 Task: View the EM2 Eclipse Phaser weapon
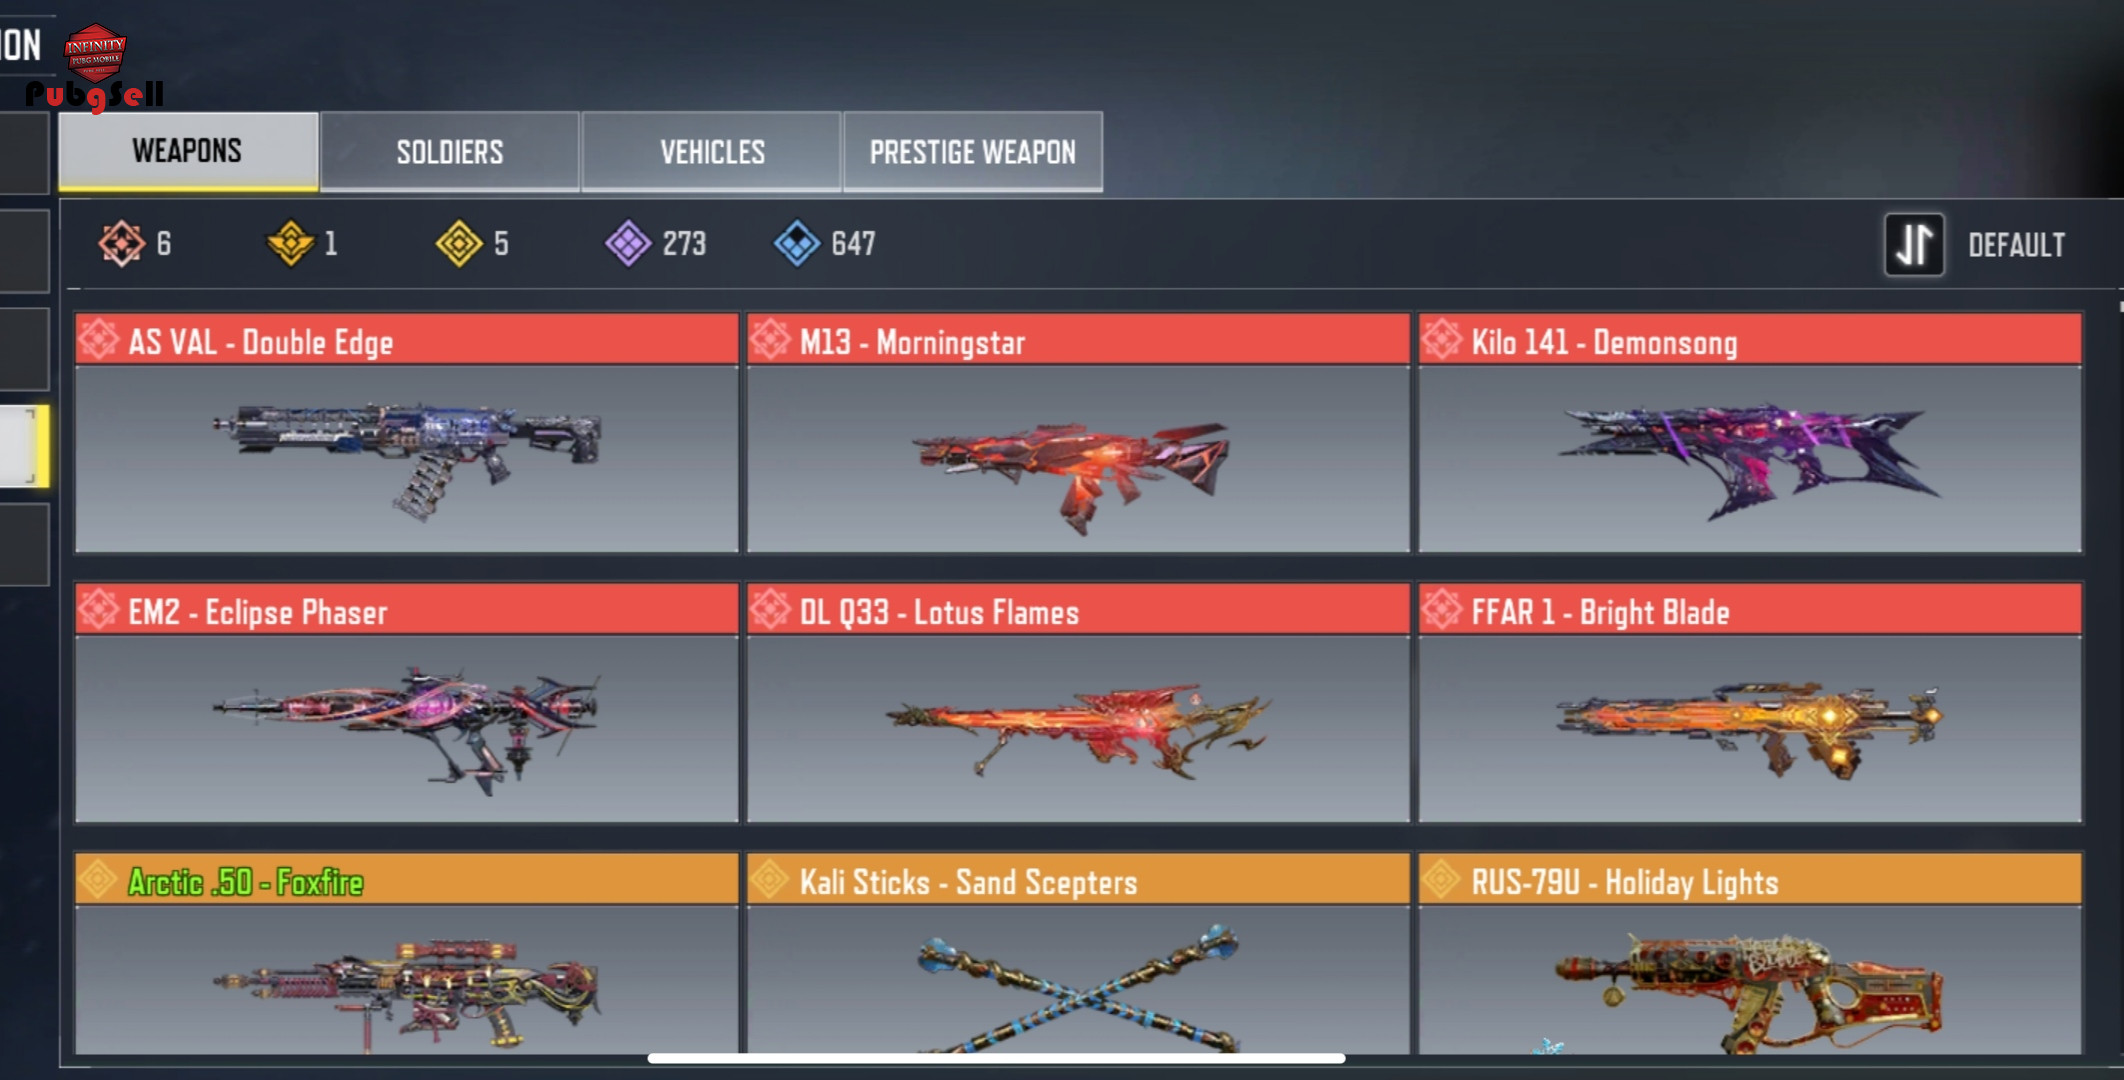407,703
